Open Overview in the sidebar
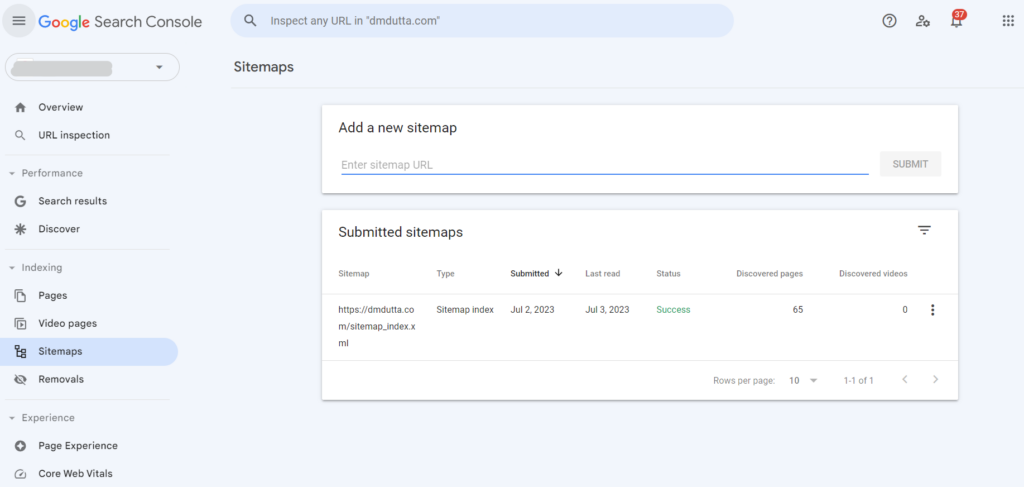This screenshot has height=487, width=1024. pos(60,107)
